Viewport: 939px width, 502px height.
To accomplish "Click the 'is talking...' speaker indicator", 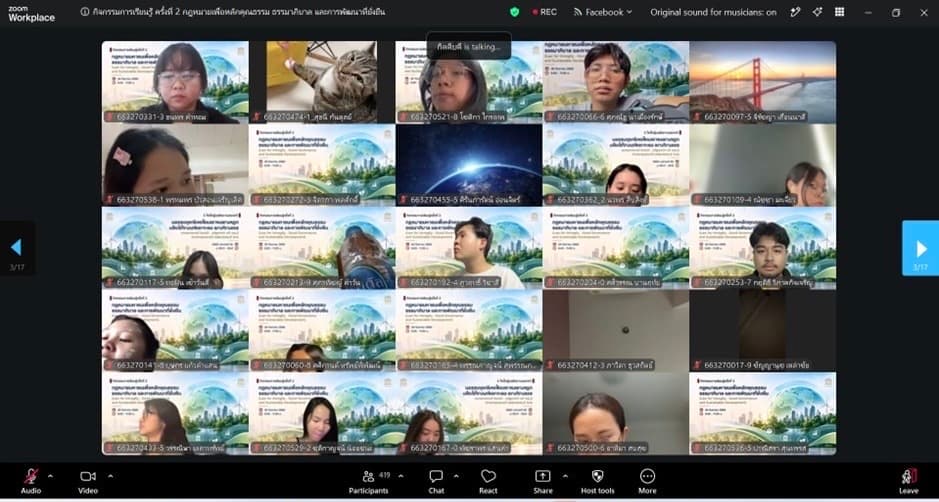I will click(x=469, y=46).
